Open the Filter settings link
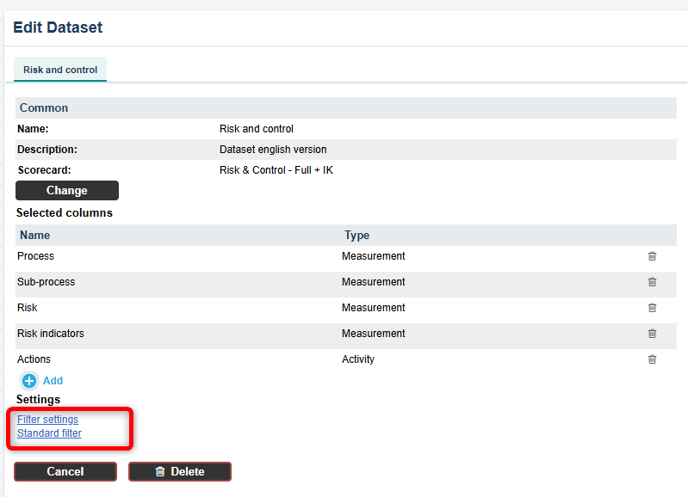Image resolution: width=688 pixels, height=497 pixels. (48, 420)
